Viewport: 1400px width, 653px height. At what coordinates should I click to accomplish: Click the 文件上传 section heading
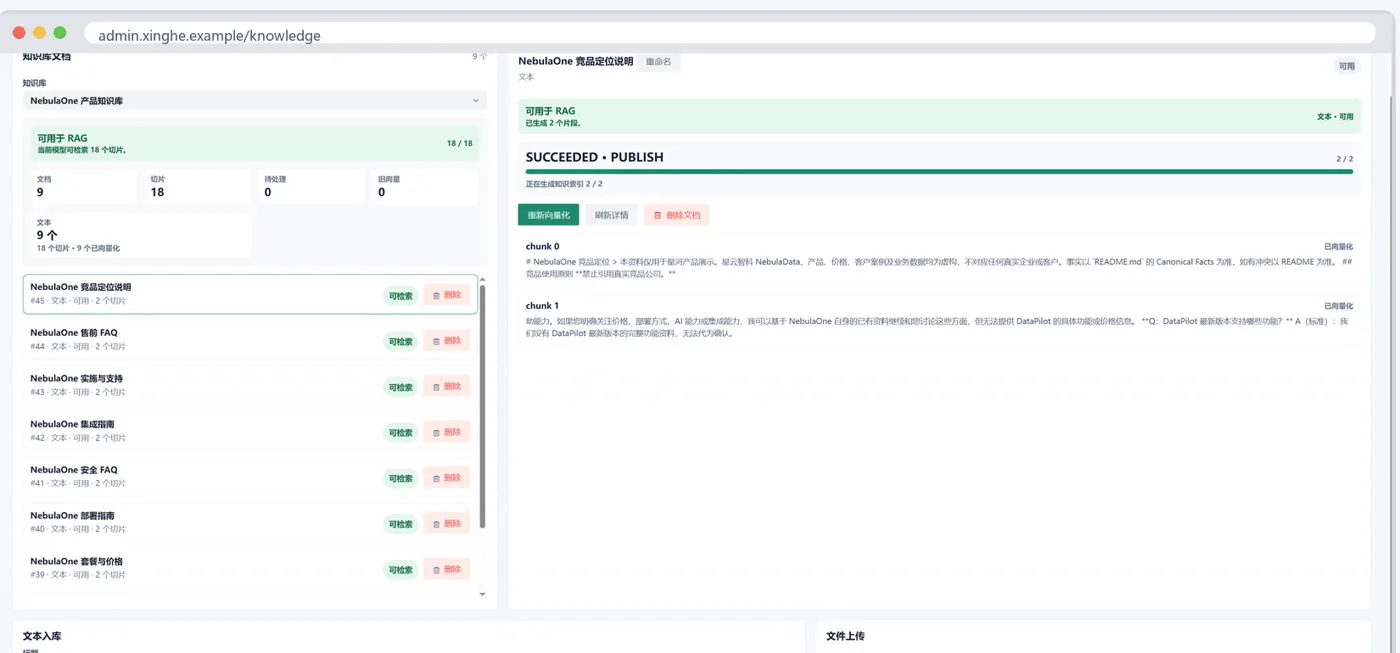(845, 636)
